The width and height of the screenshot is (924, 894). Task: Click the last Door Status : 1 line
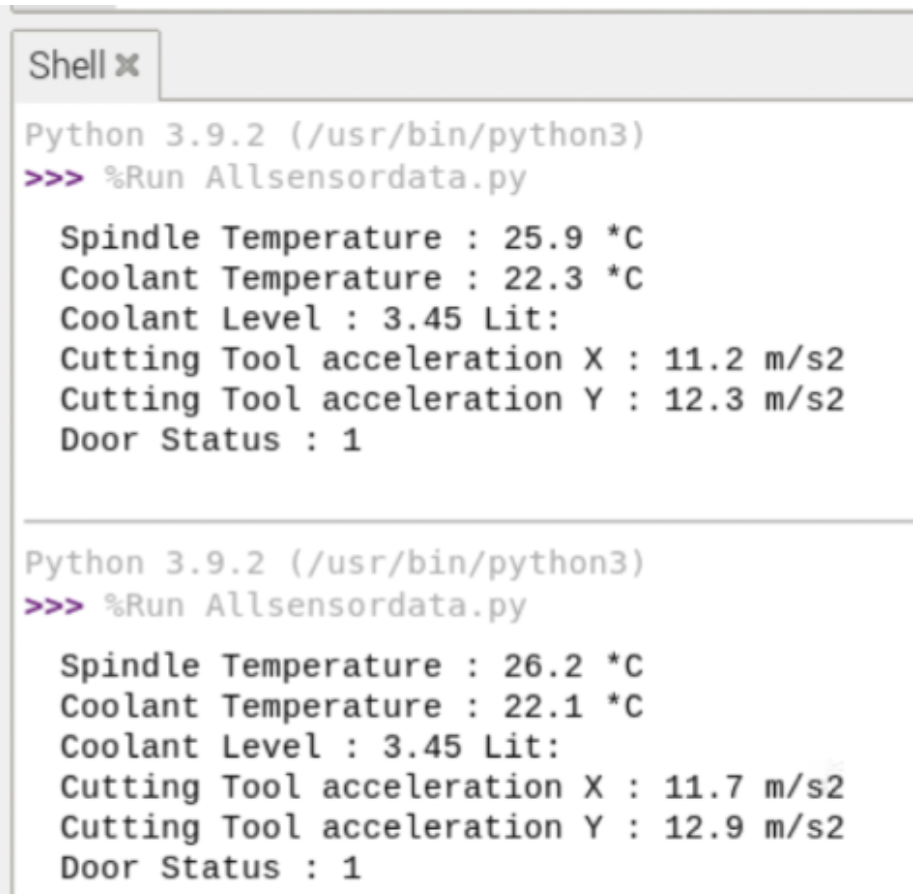(210, 868)
